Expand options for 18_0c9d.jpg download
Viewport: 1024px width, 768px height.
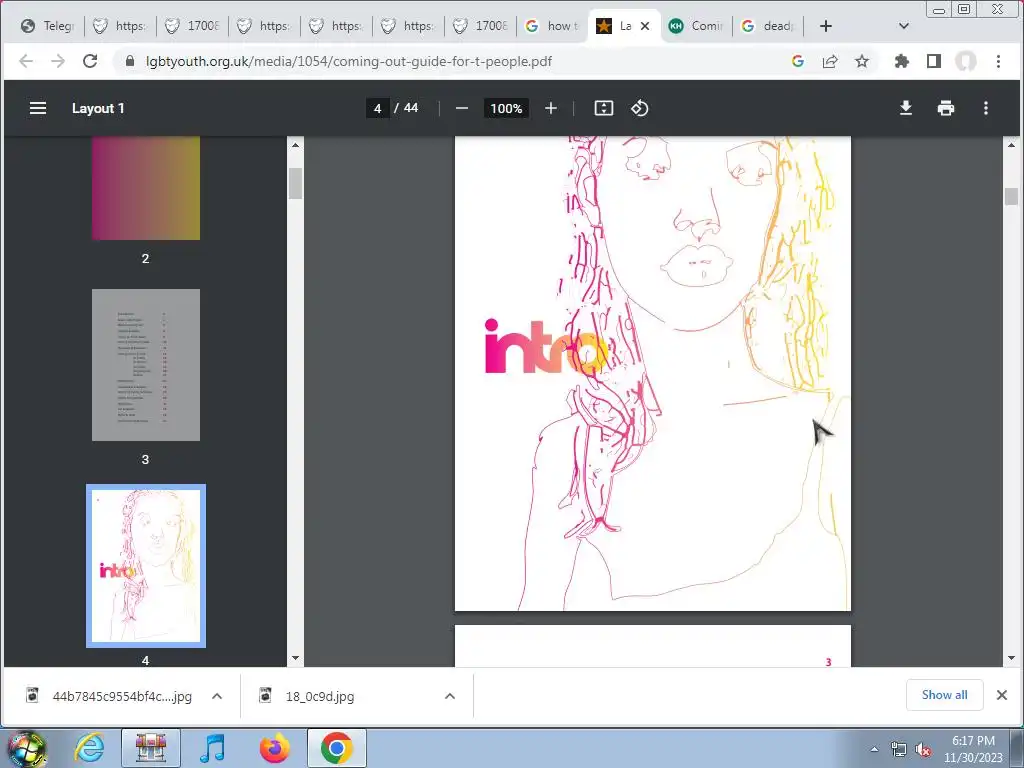[450, 696]
